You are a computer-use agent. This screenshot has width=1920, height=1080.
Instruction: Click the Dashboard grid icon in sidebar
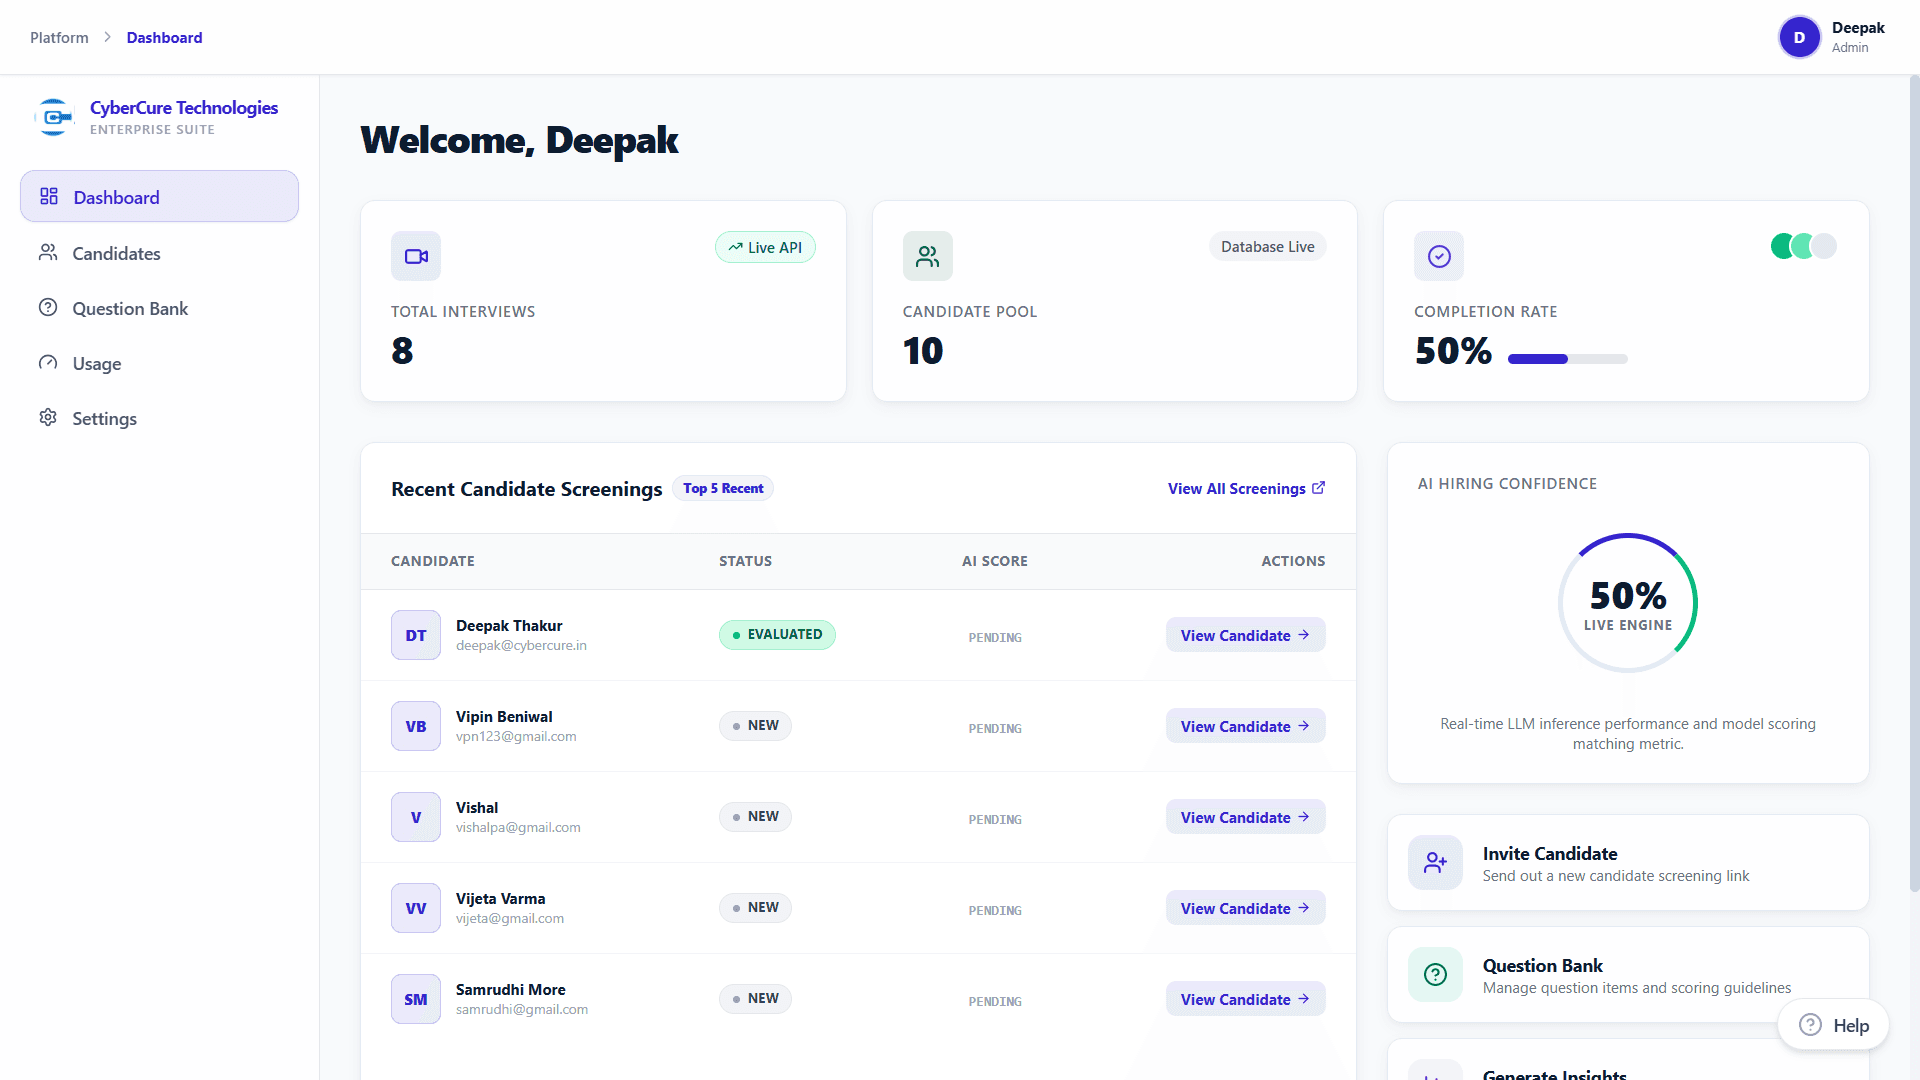tap(48, 196)
